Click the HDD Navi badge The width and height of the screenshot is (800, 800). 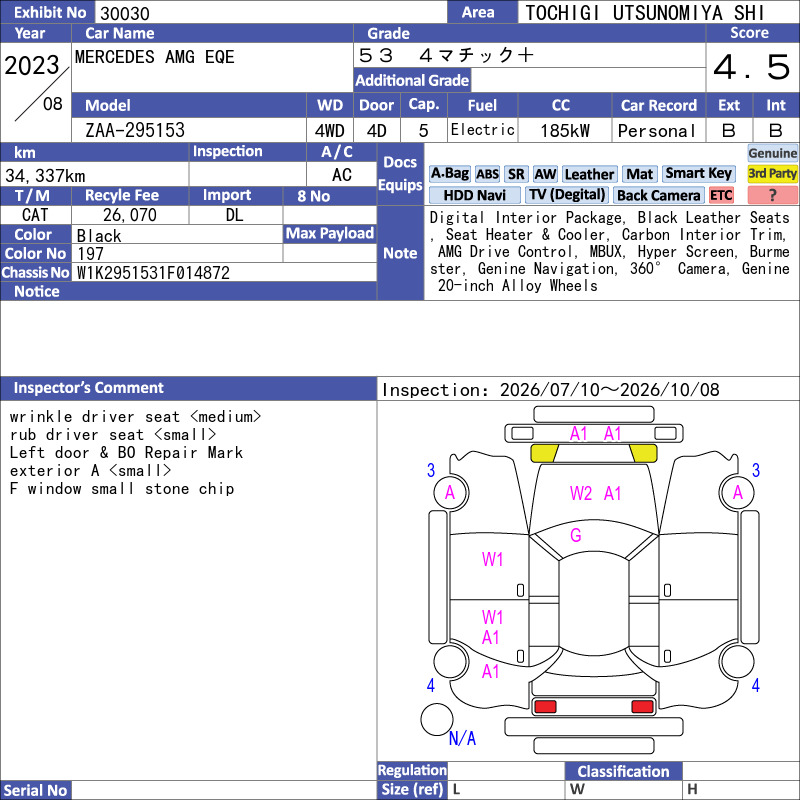click(474, 195)
